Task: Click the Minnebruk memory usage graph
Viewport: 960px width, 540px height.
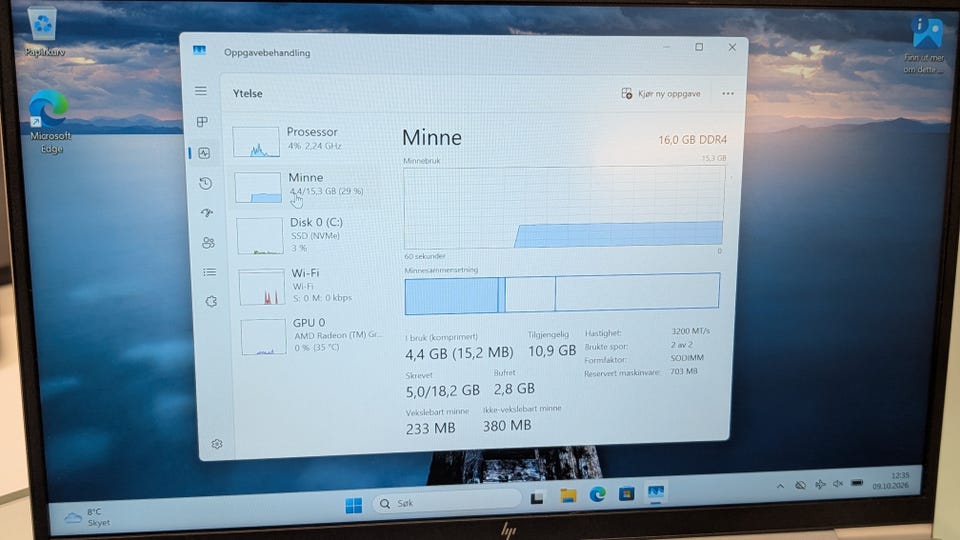Action: 563,208
